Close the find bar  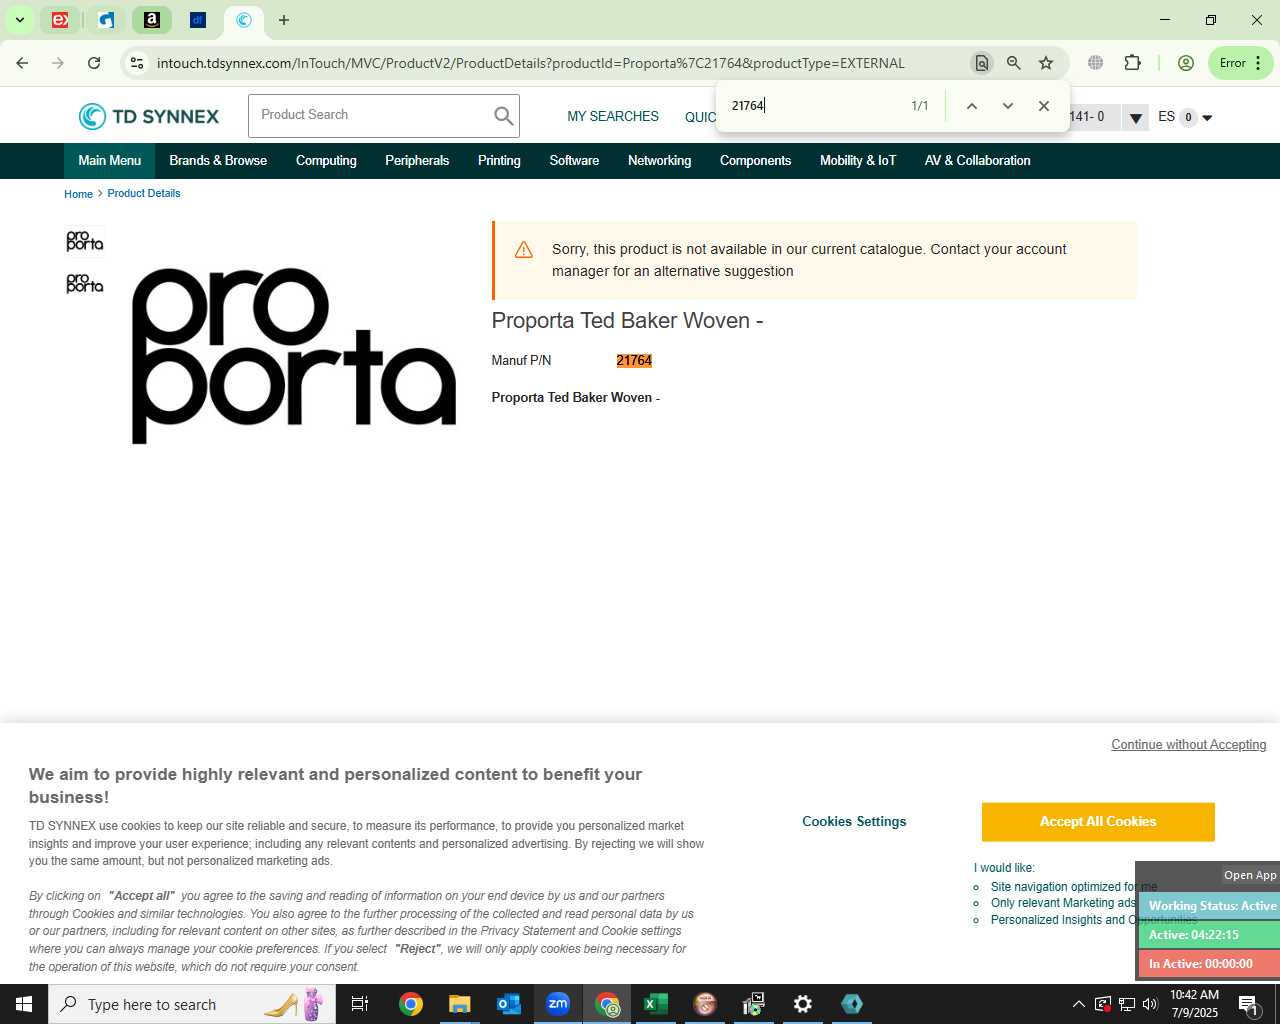click(x=1043, y=106)
